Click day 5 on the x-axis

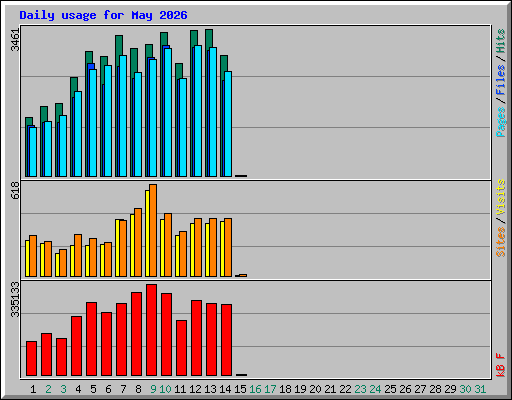[x=93, y=389]
